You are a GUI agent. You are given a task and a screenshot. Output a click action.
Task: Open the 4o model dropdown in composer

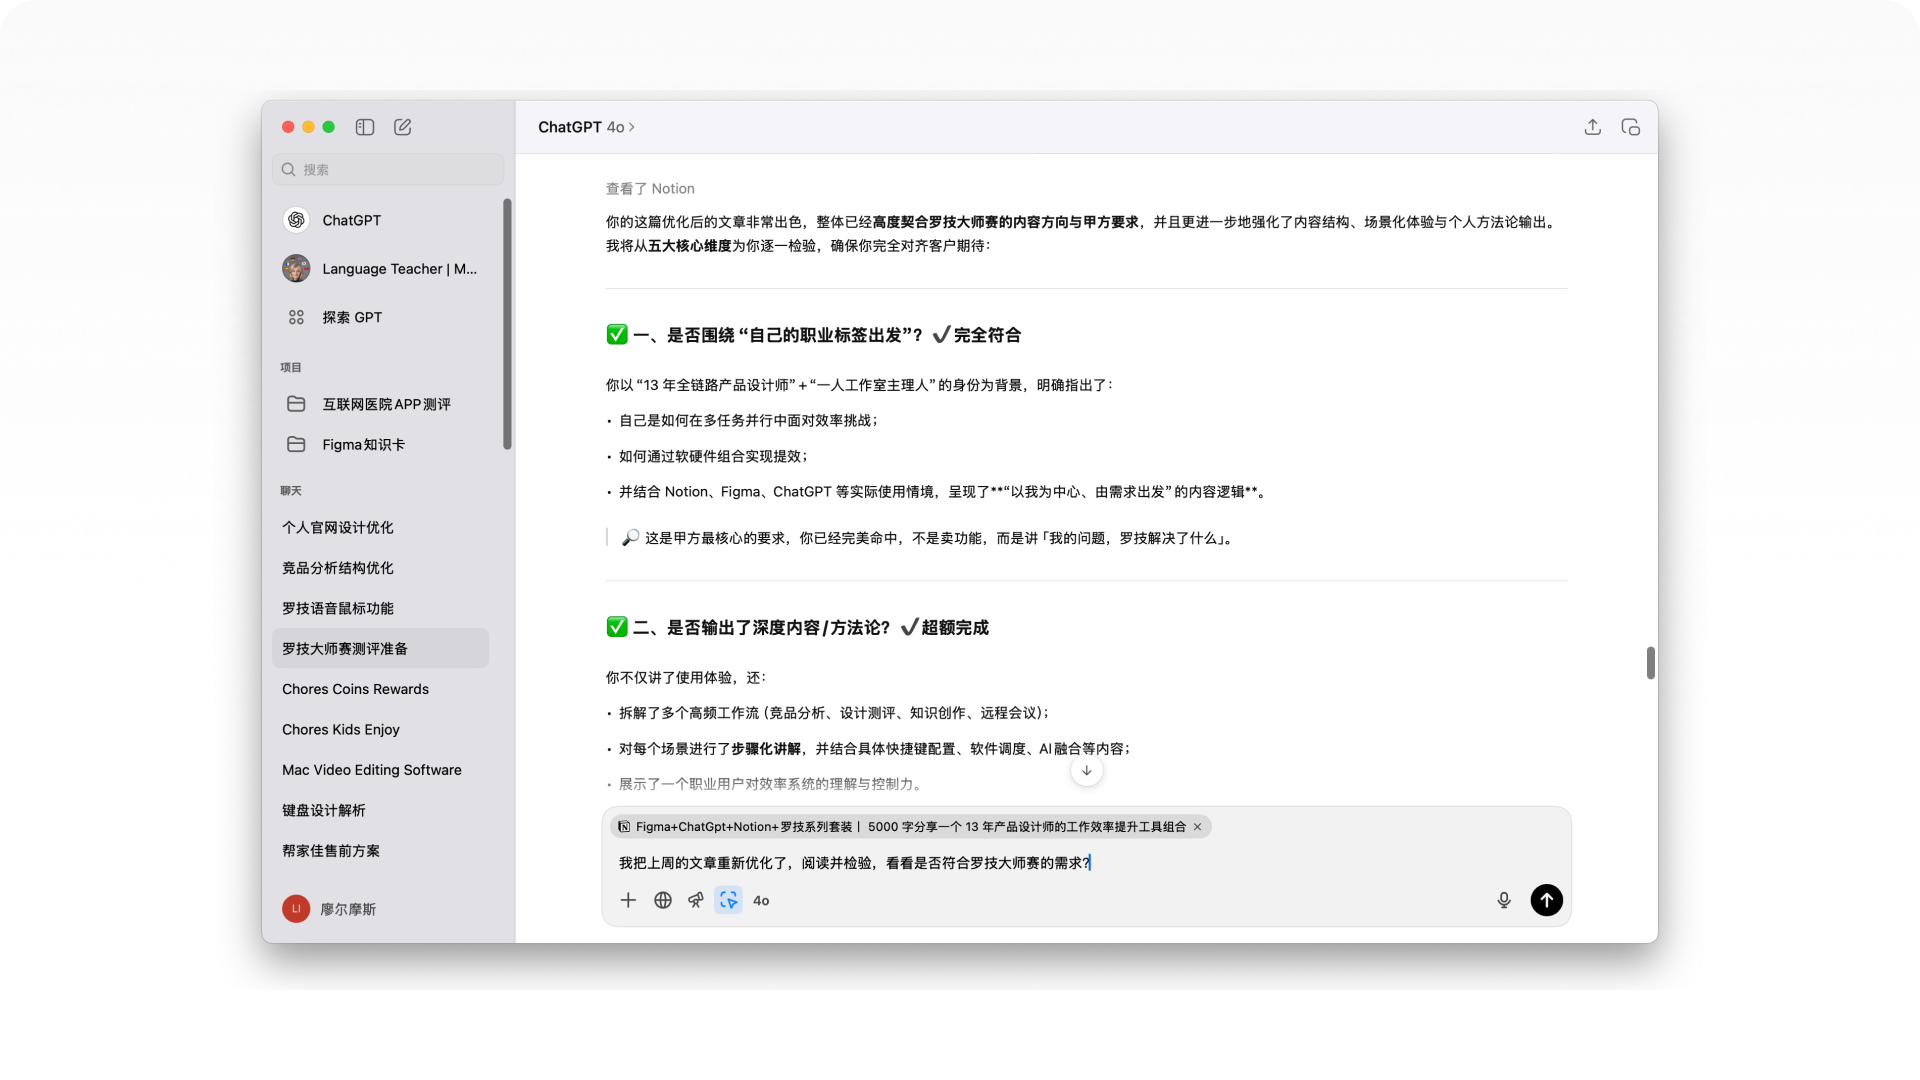(x=761, y=901)
